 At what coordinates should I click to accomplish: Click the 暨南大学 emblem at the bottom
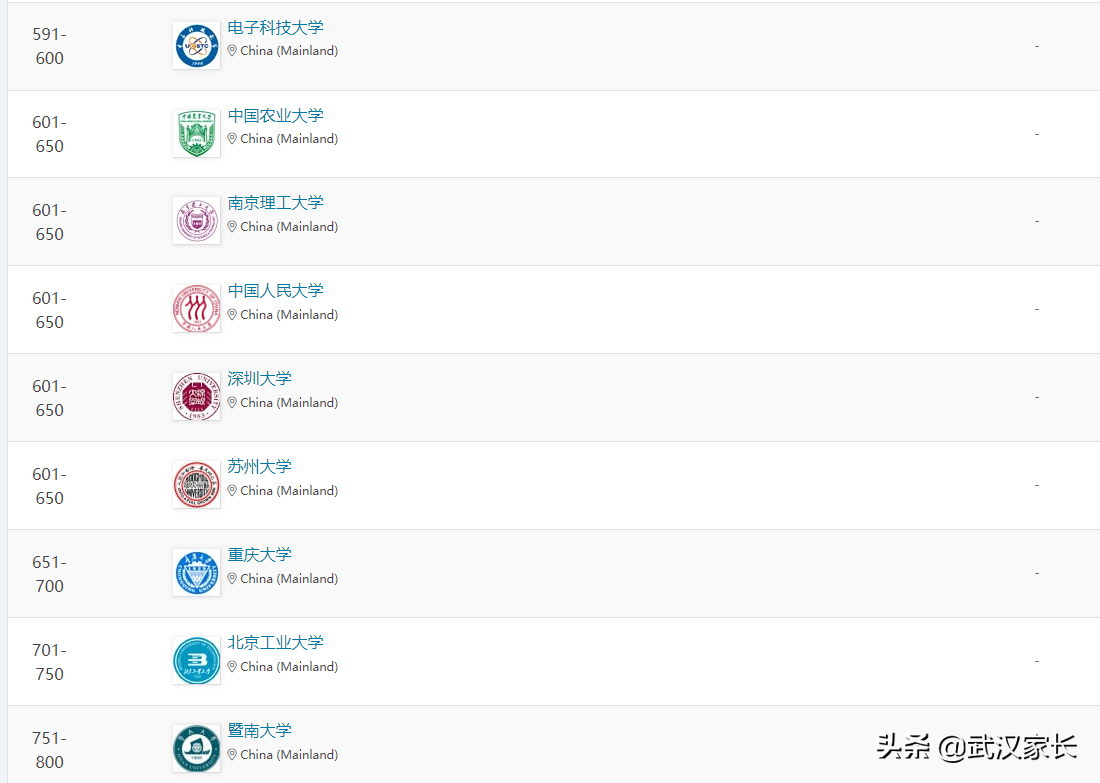(196, 748)
